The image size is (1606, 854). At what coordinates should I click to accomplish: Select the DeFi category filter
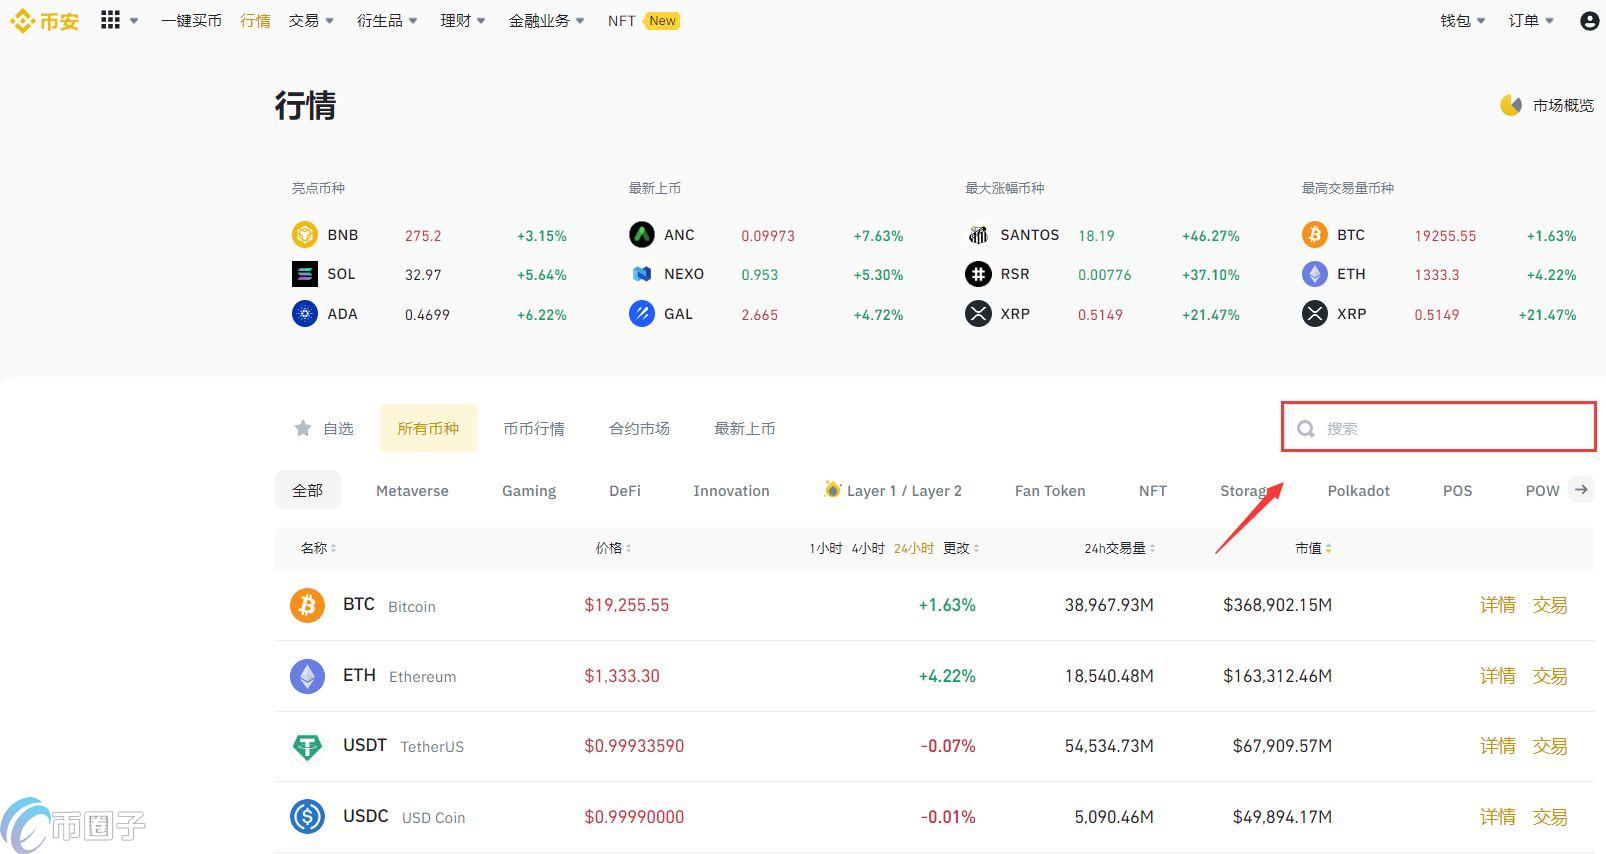coord(625,490)
